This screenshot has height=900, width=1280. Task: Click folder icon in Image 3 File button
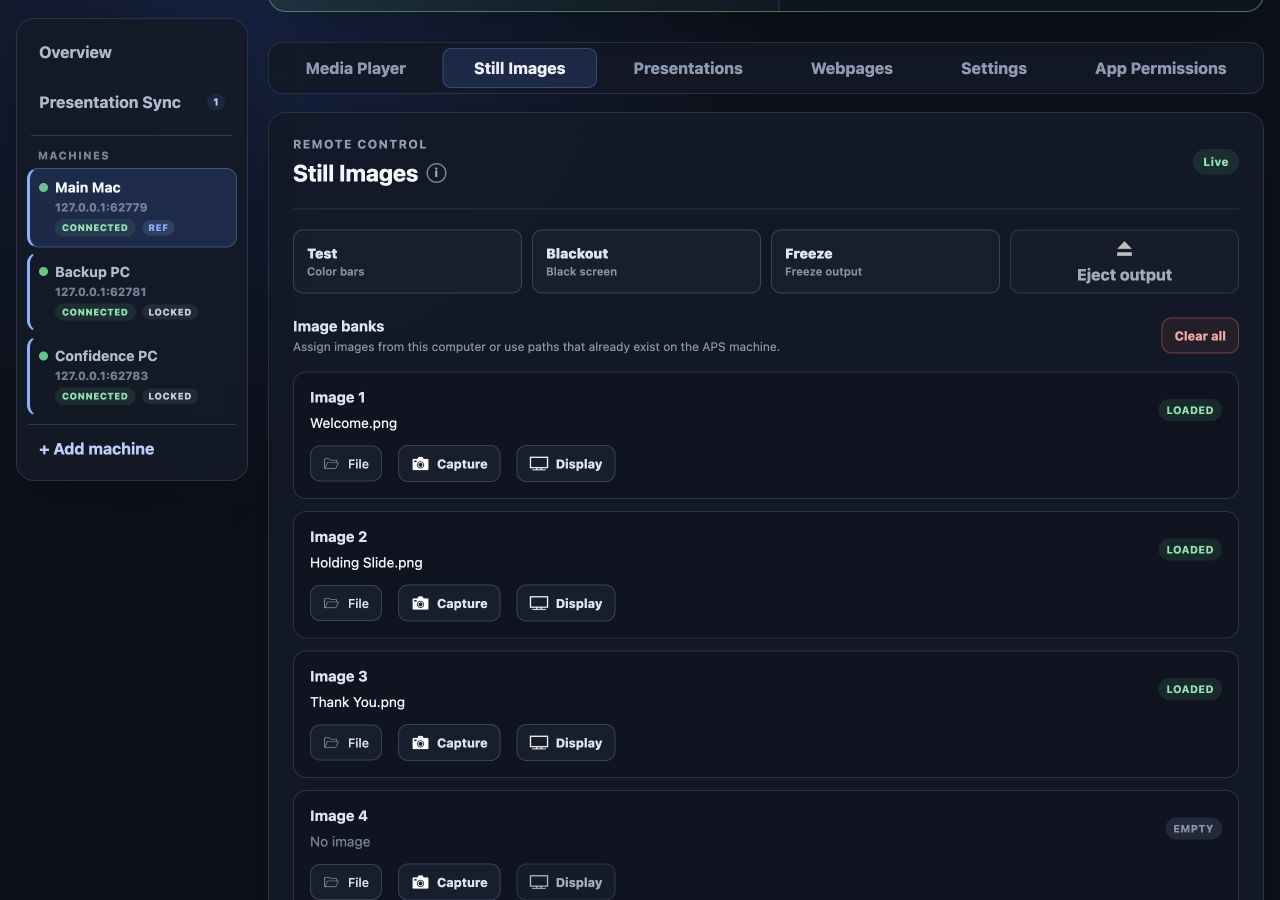point(331,743)
